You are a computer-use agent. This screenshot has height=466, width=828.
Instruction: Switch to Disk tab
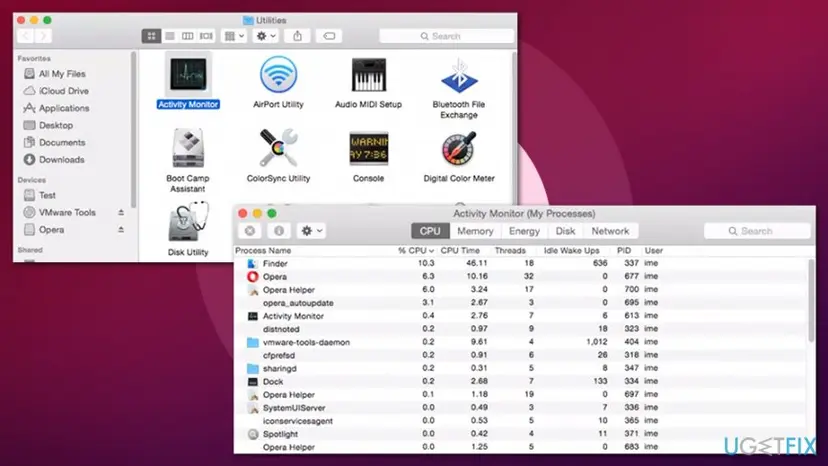click(x=565, y=231)
